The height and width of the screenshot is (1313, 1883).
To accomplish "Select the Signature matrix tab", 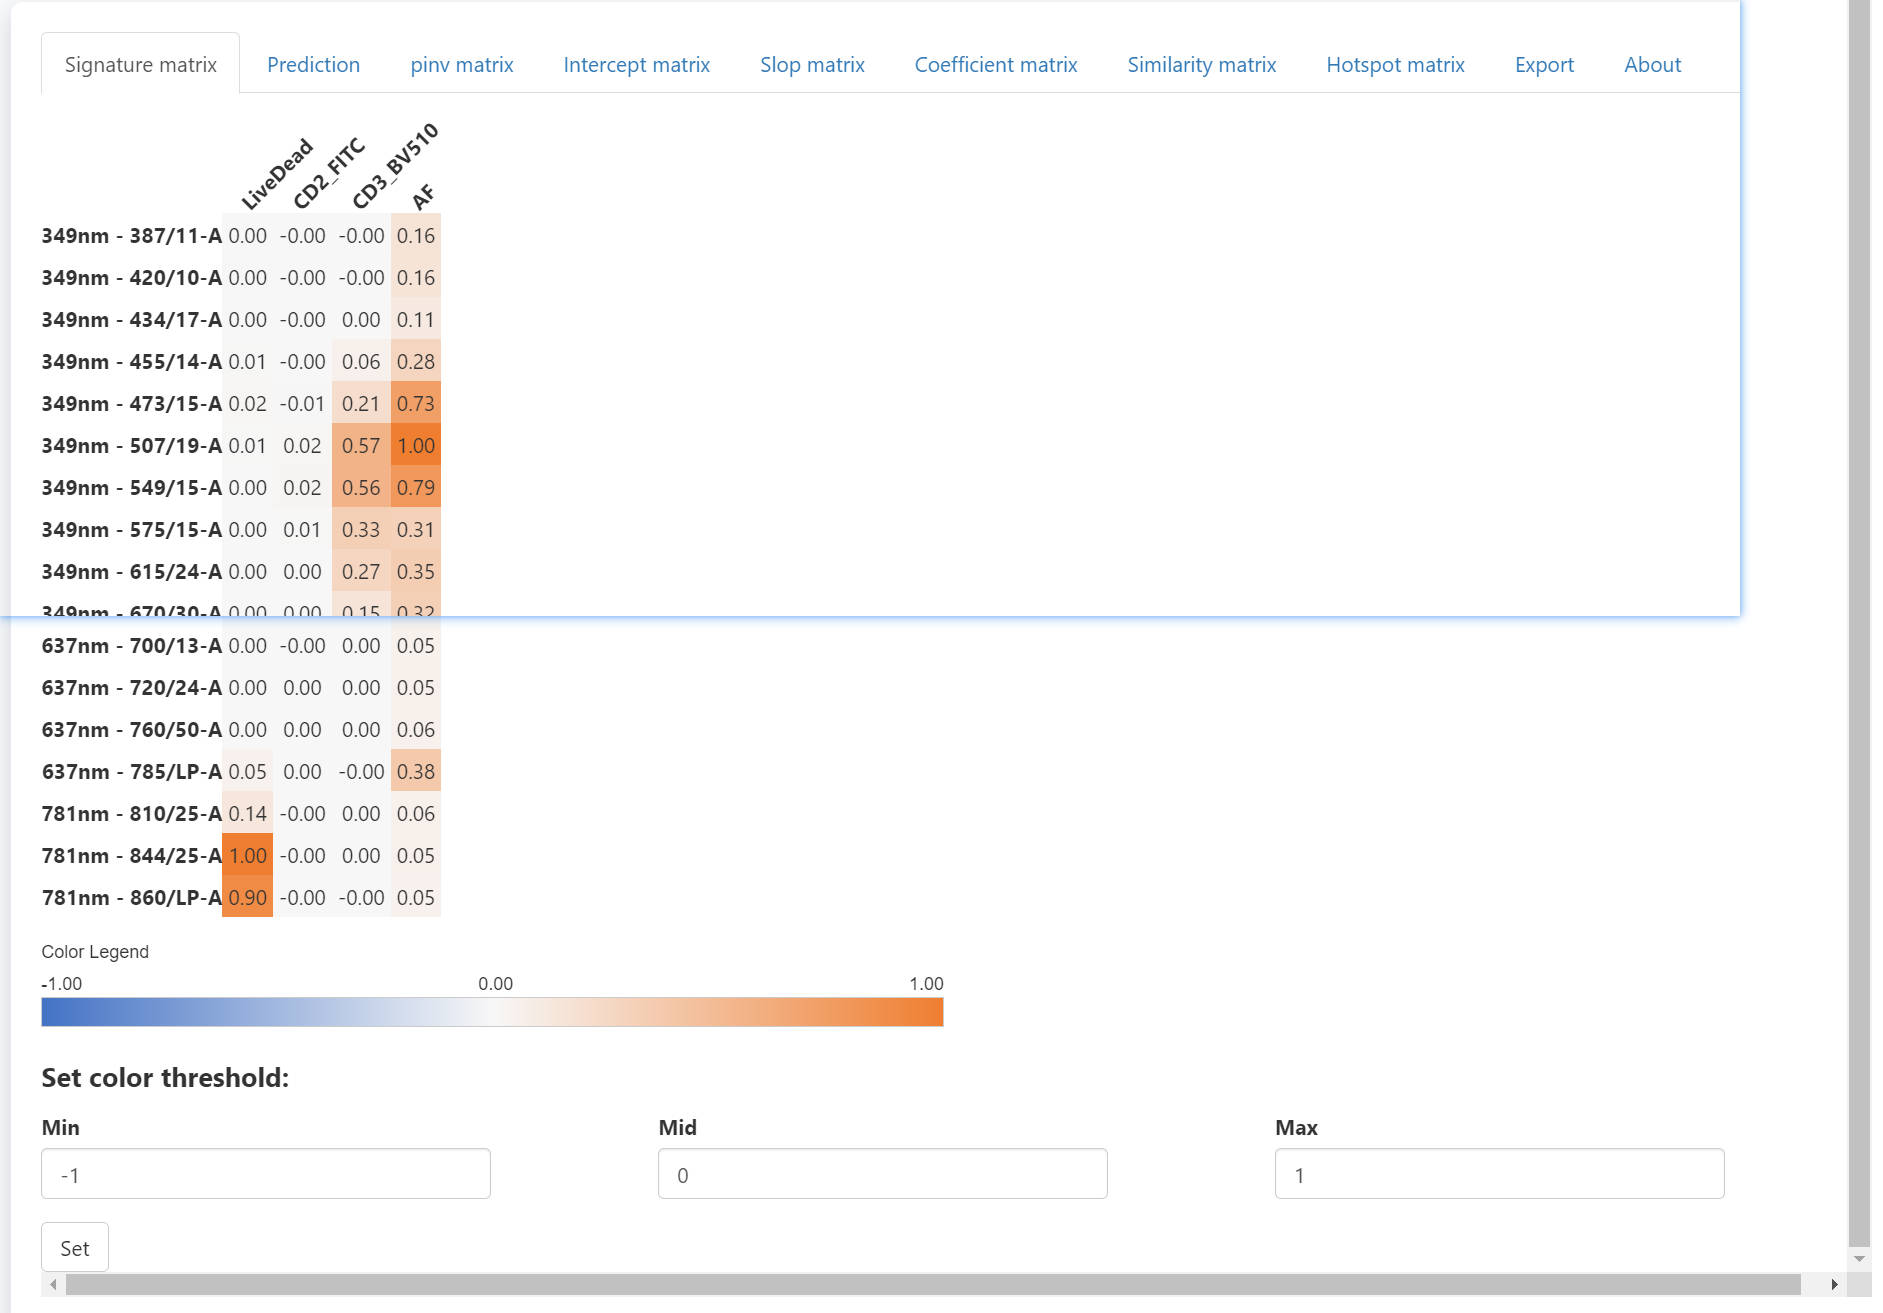I will (x=140, y=65).
